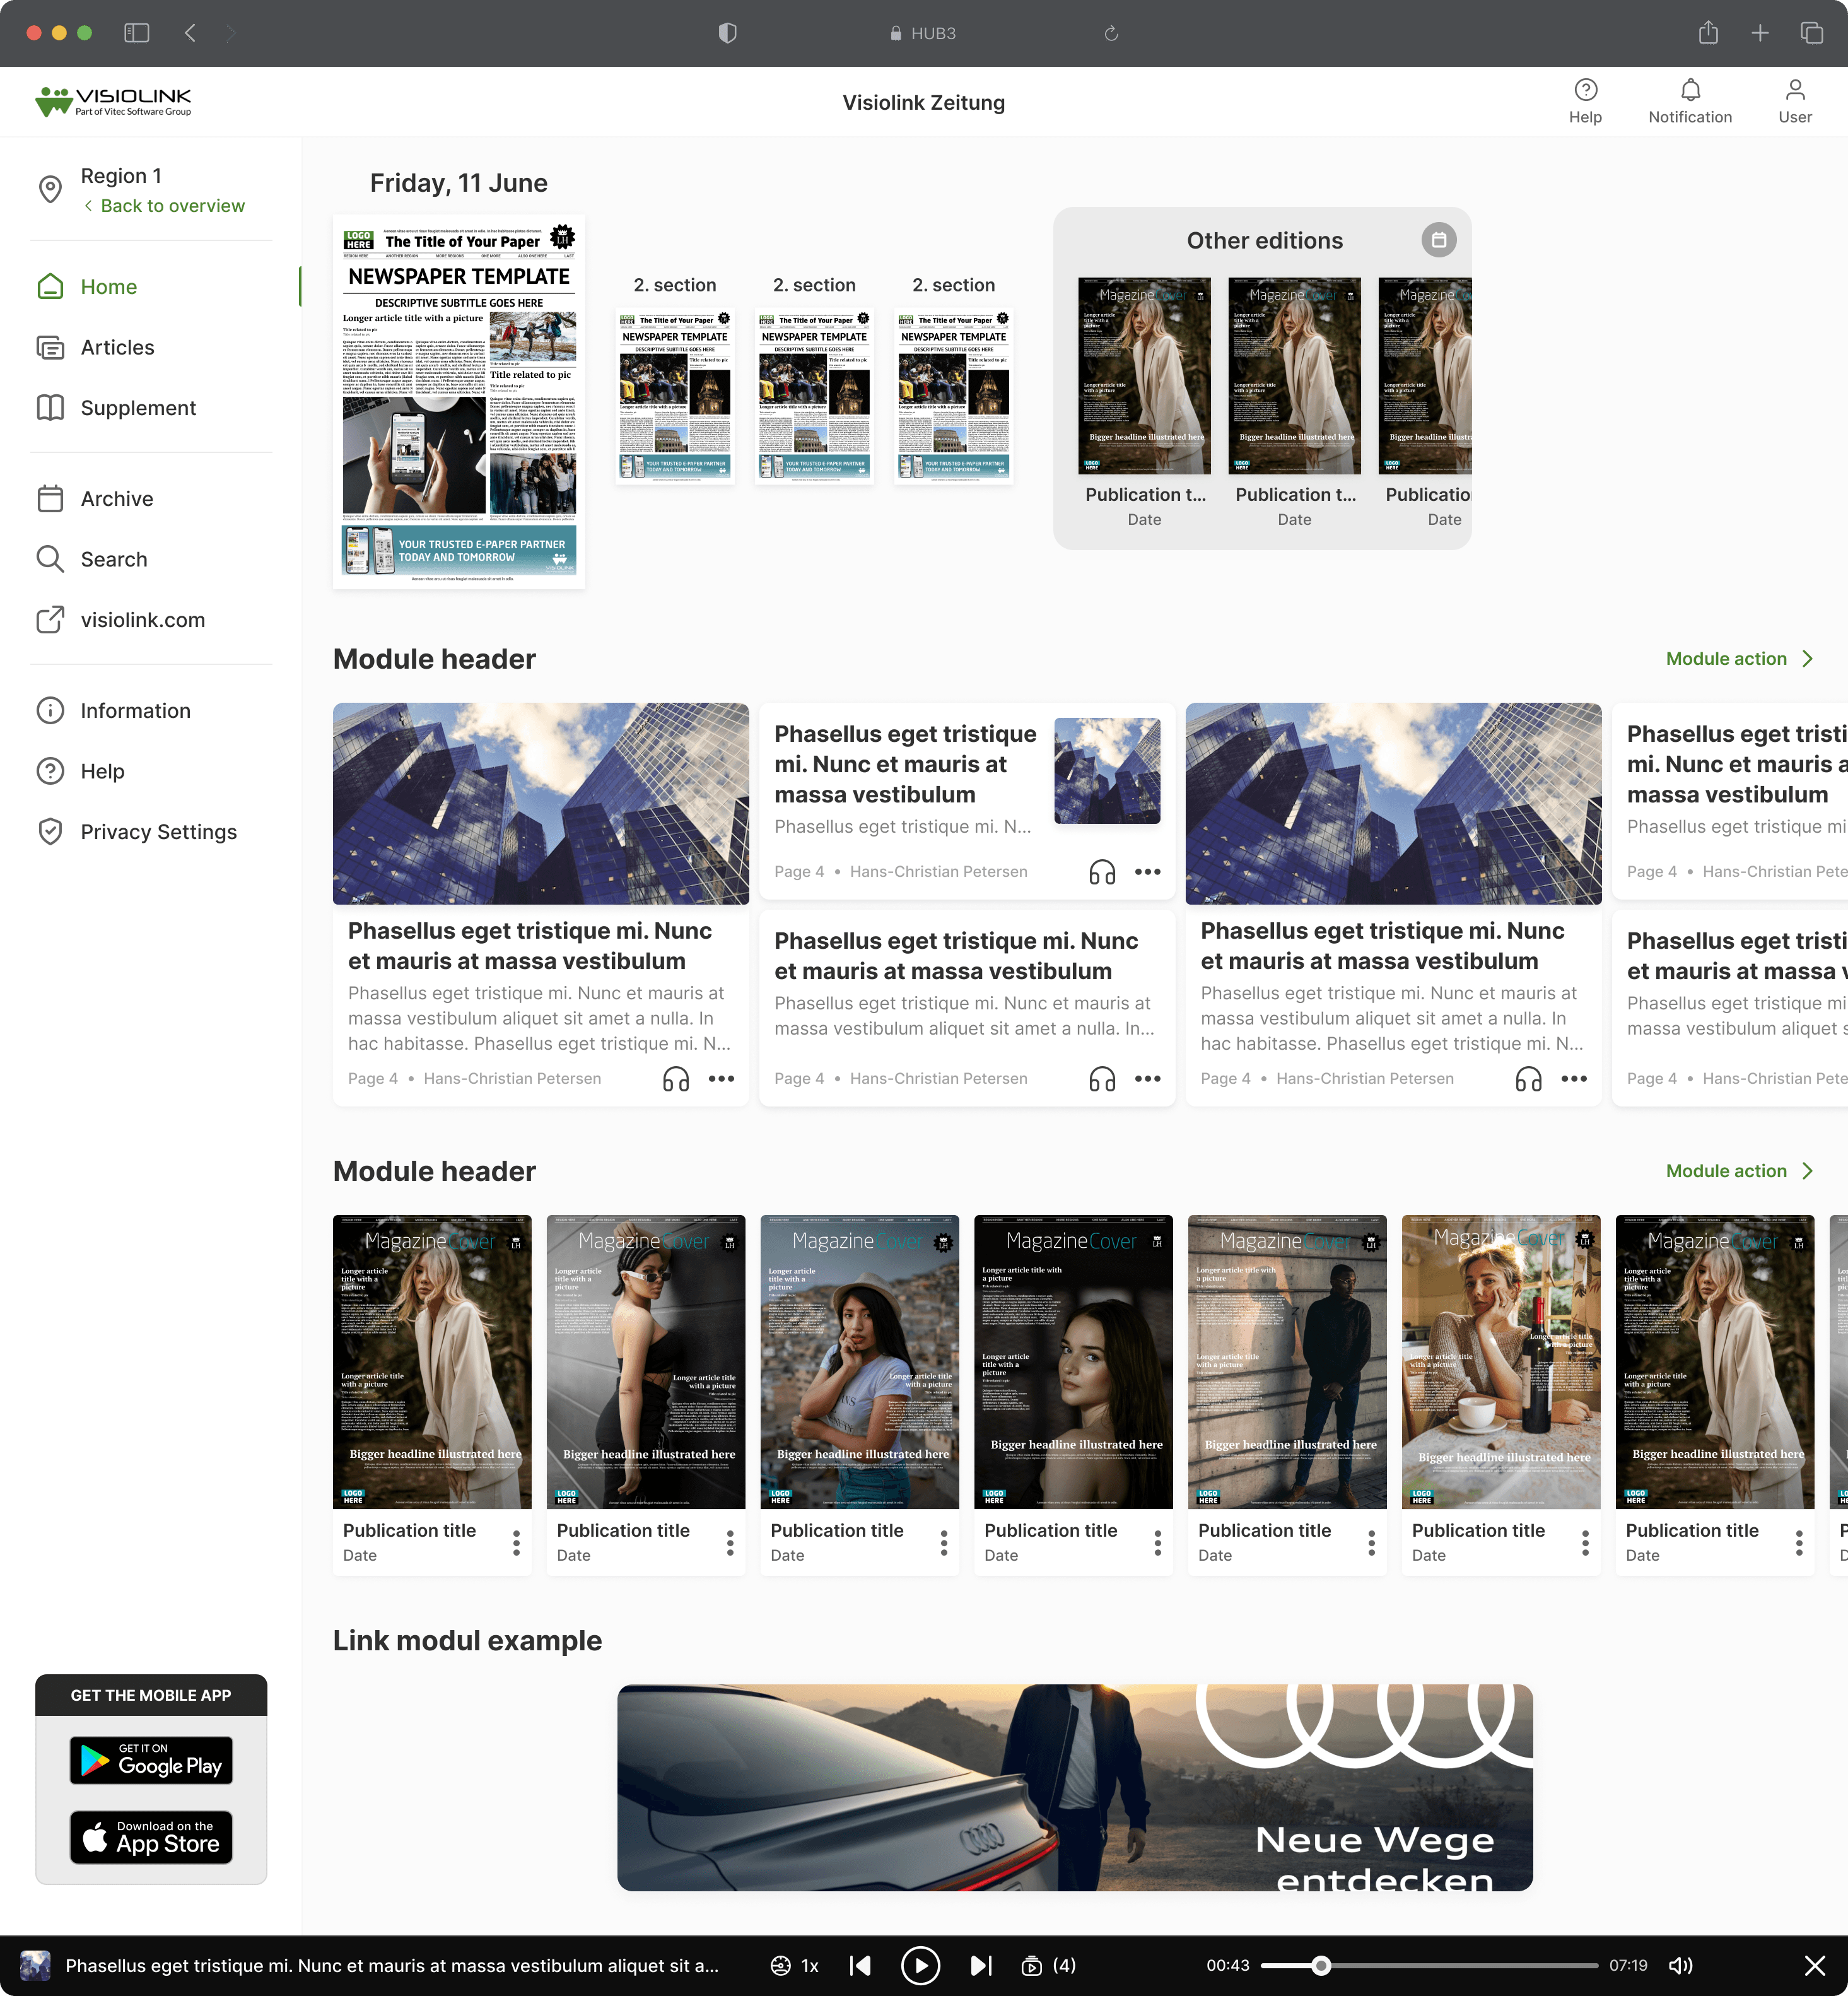Click the Google Play download badge
This screenshot has height=1996, width=1848.
click(151, 1760)
